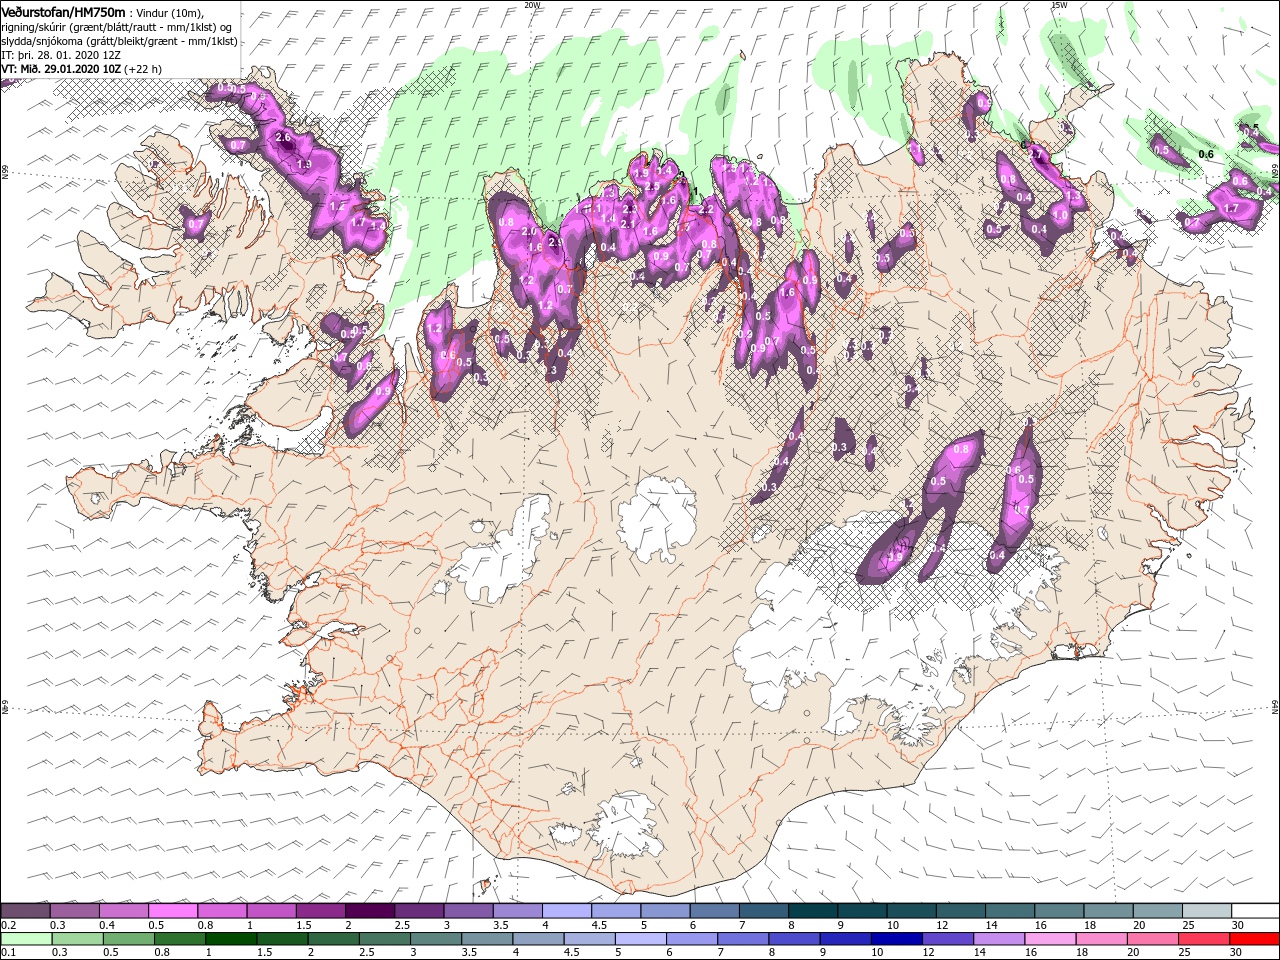Pick the lower legend swatch labeled 9

(843, 939)
